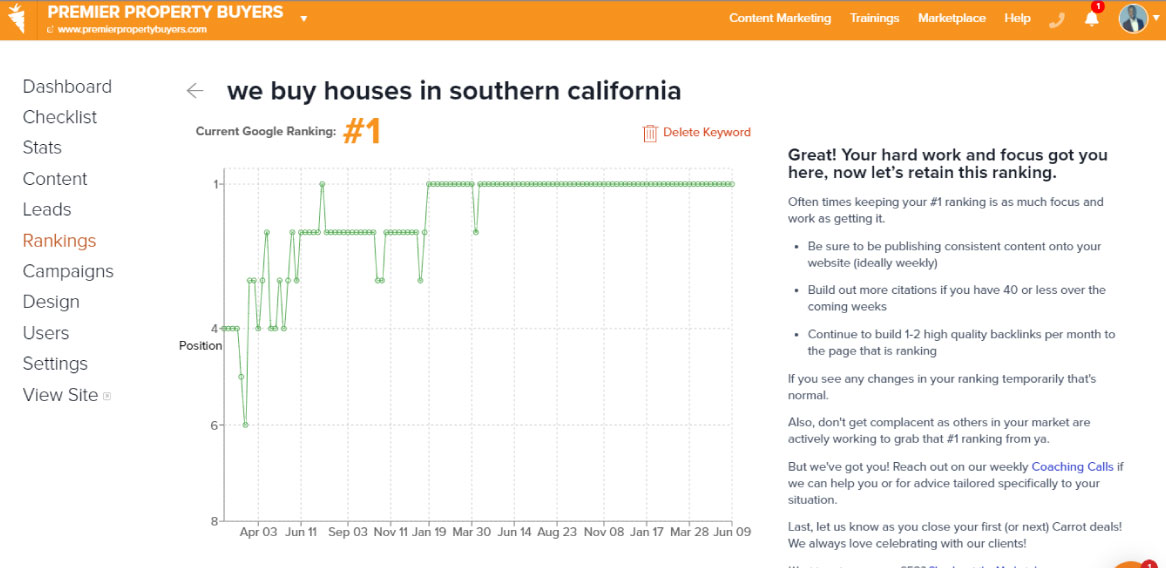Click the Delete Keyword link
The width and height of the screenshot is (1166, 568).
click(x=706, y=132)
